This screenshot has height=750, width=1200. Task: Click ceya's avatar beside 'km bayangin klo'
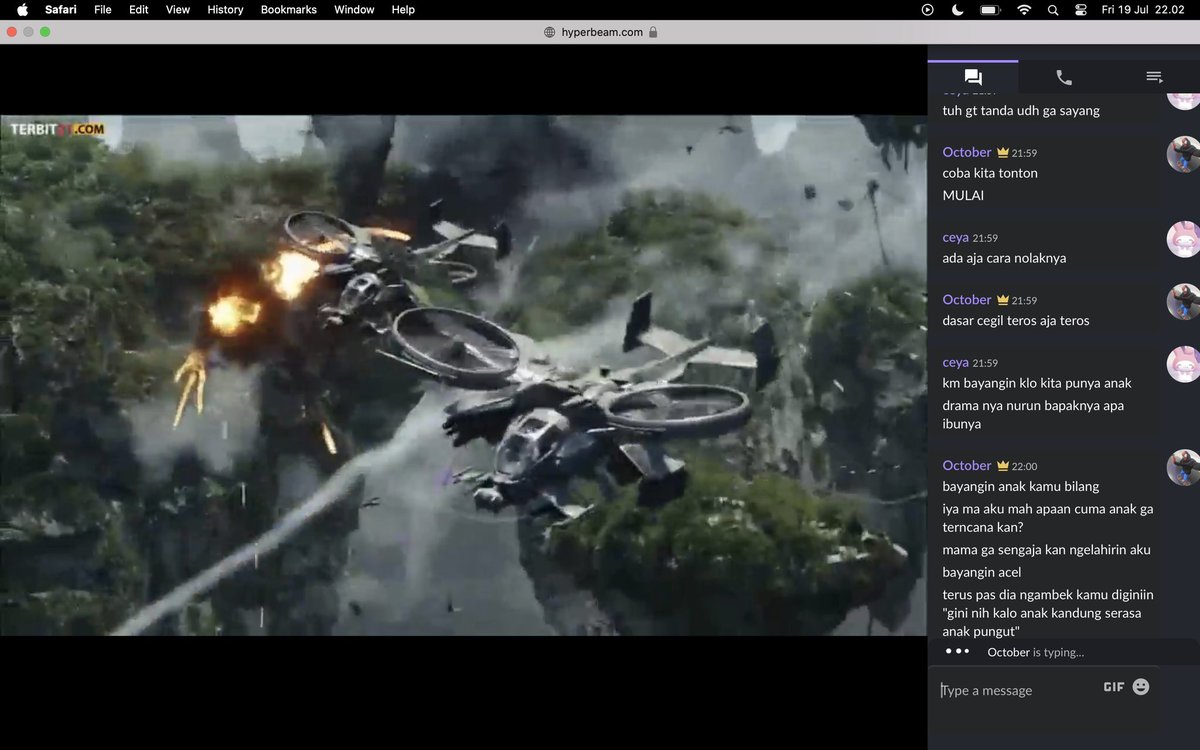[x=1183, y=364]
